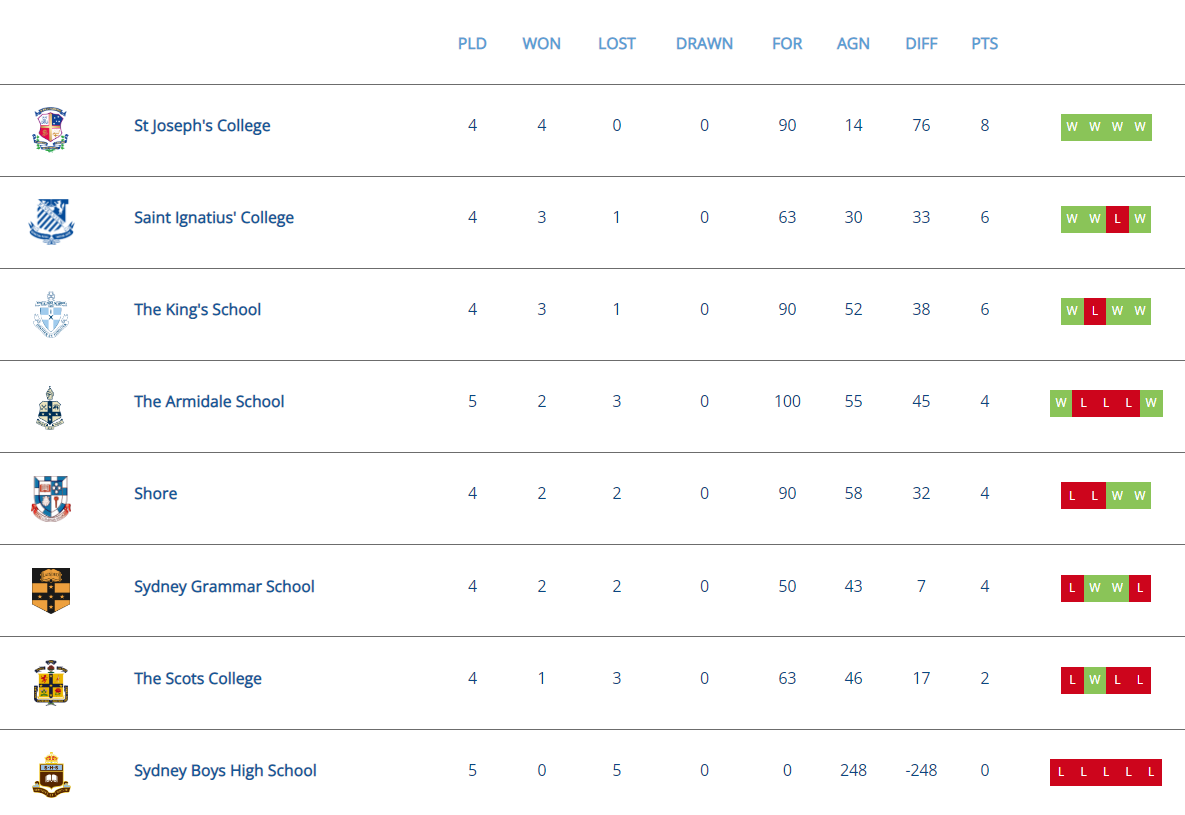This screenshot has height=815, width=1185.
Task: Click the DRAWN column header
Action: [x=704, y=44]
